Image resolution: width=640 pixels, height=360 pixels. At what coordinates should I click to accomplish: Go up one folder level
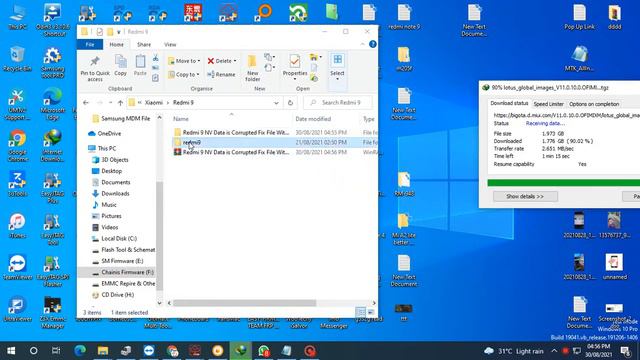(120, 102)
